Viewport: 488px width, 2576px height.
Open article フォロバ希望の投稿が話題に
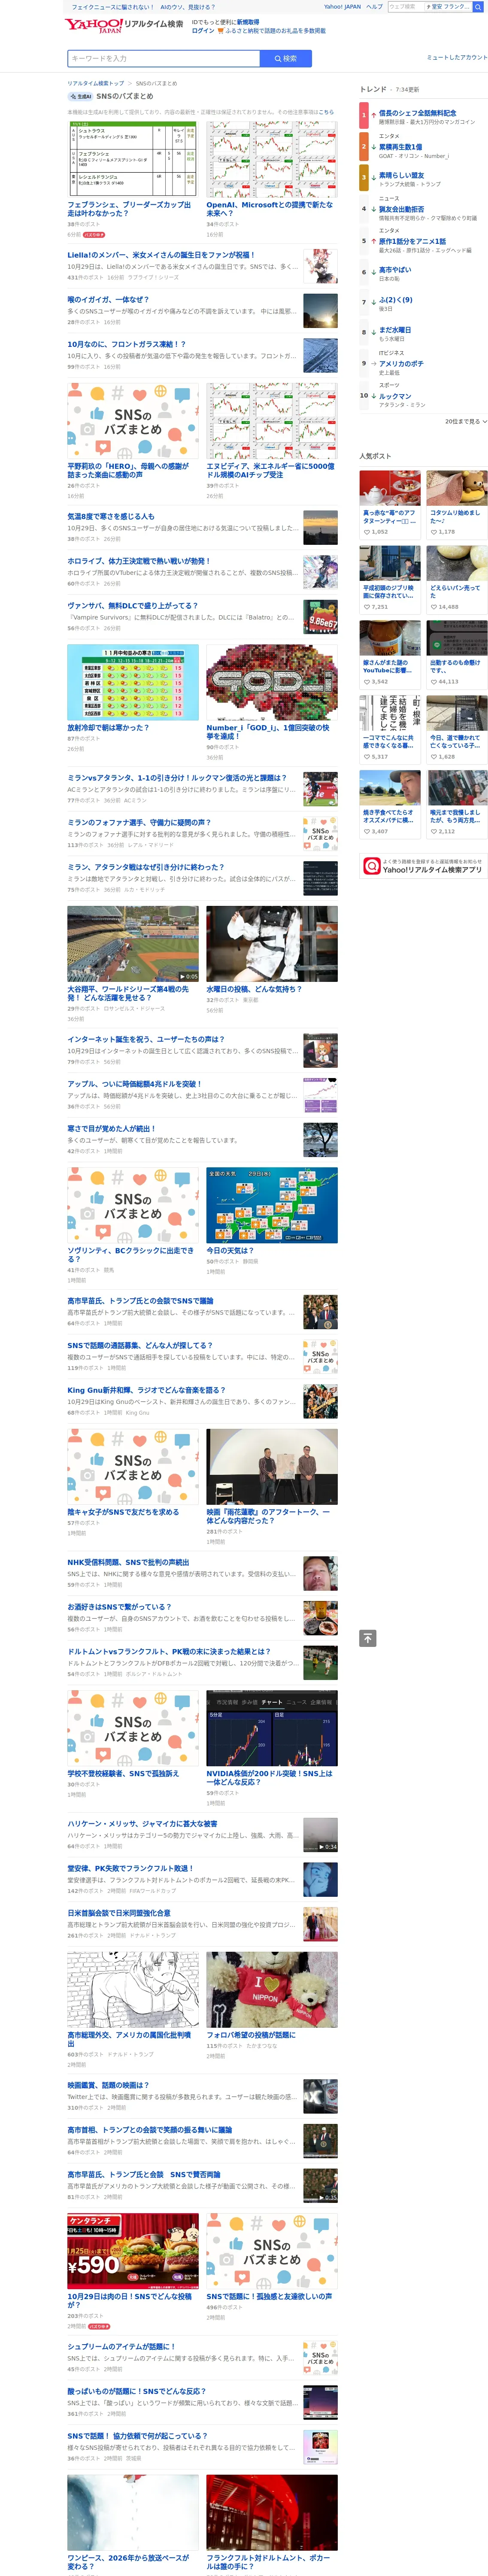[x=251, y=2035]
